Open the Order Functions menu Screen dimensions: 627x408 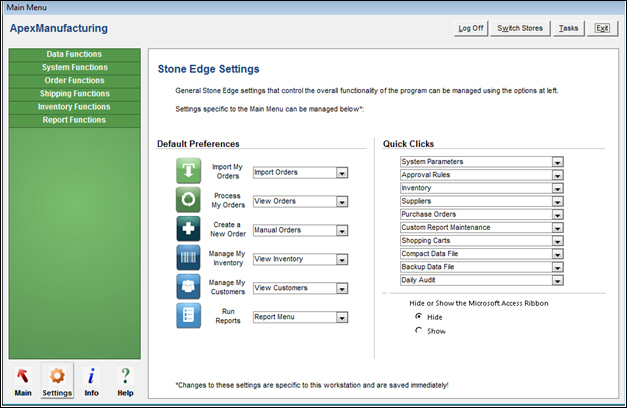coord(74,81)
